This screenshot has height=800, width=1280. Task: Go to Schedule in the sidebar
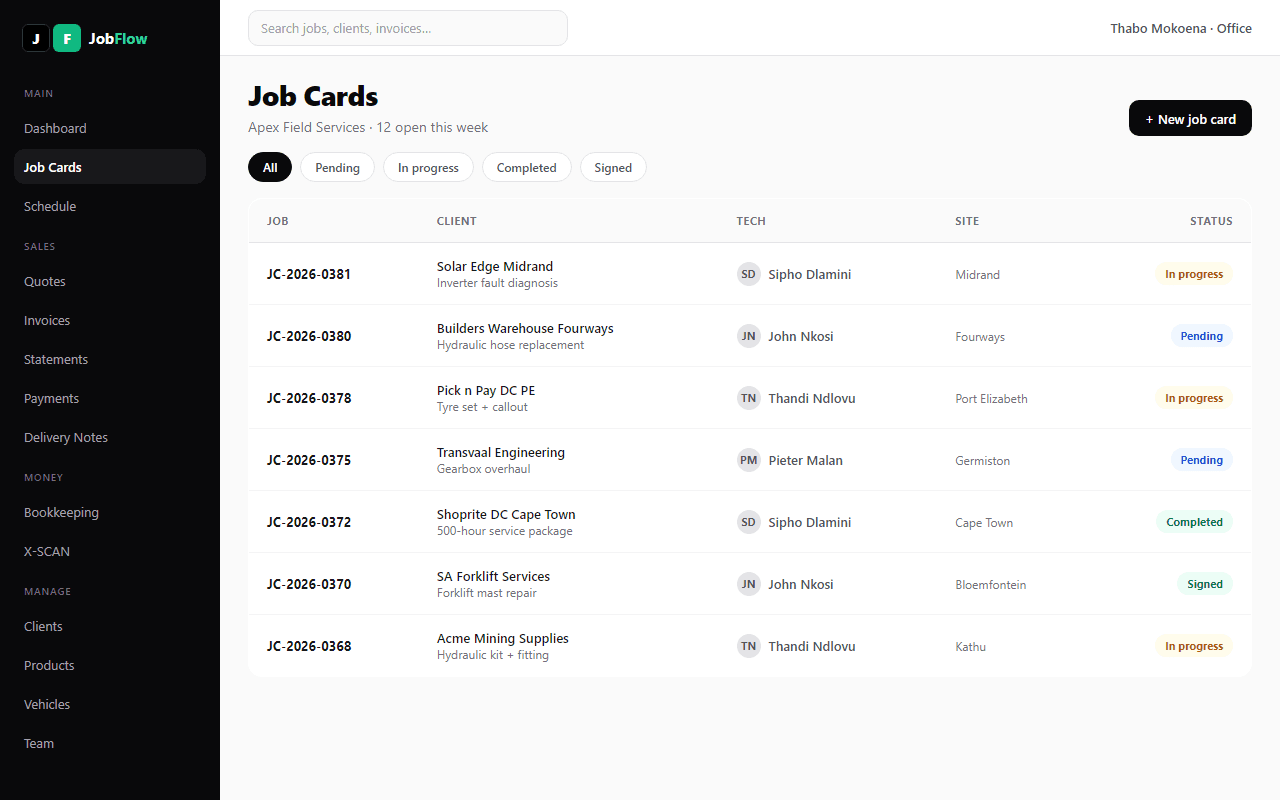(110, 206)
